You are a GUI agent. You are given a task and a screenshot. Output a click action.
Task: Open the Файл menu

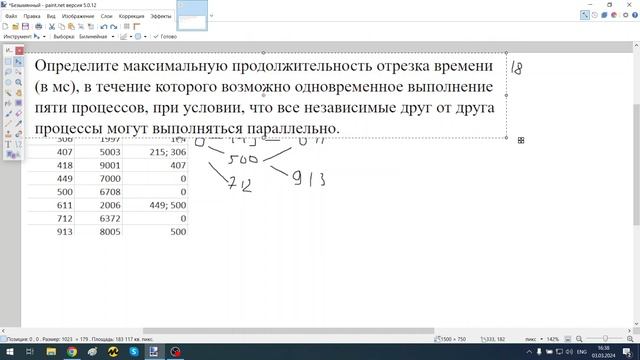pos(11,16)
